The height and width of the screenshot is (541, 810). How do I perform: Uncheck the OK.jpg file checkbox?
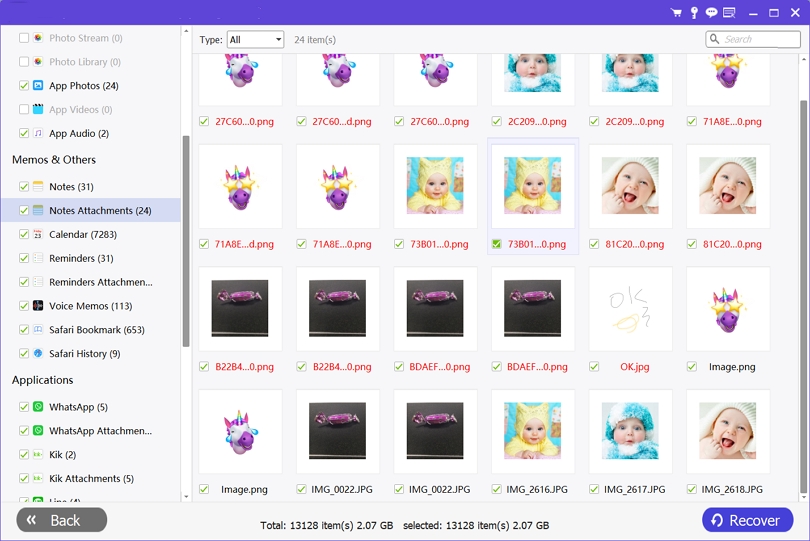pos(594,367)
